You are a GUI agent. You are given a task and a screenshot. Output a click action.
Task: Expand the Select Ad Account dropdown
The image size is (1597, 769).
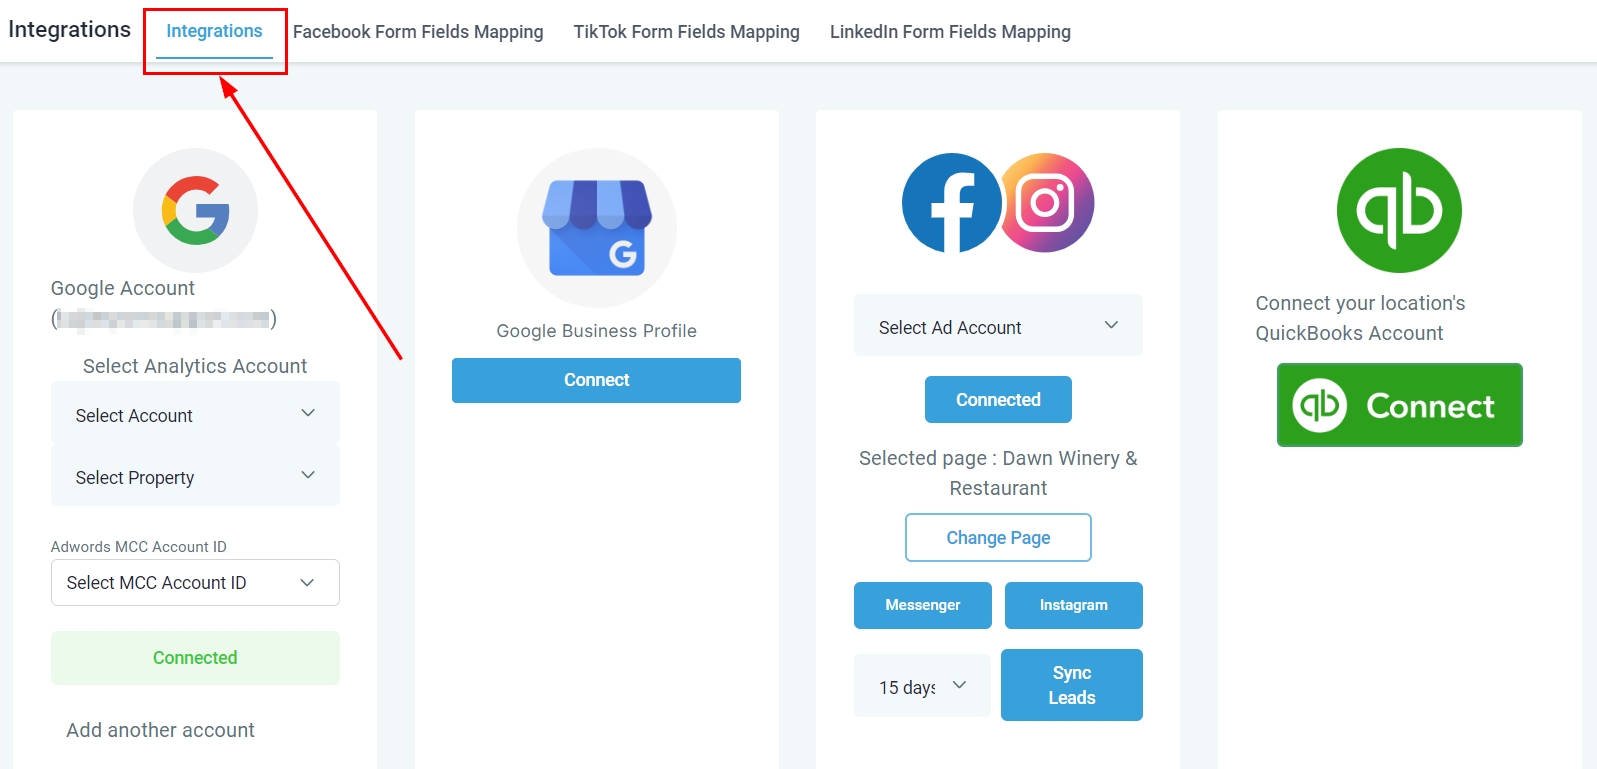pyautogui.click(x=997, y=327)
